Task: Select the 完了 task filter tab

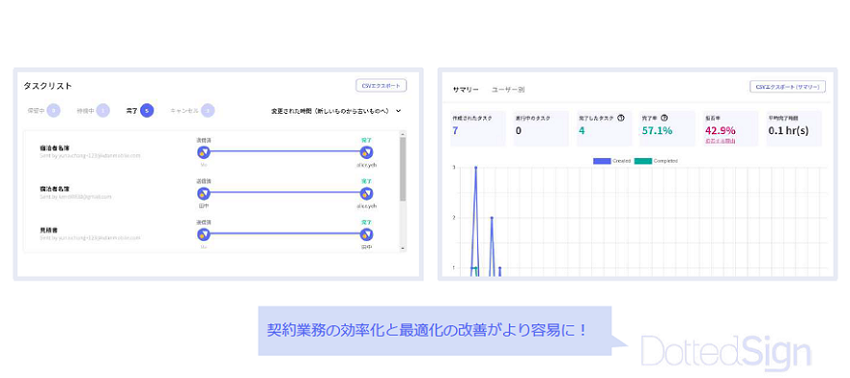Action: 139,111
